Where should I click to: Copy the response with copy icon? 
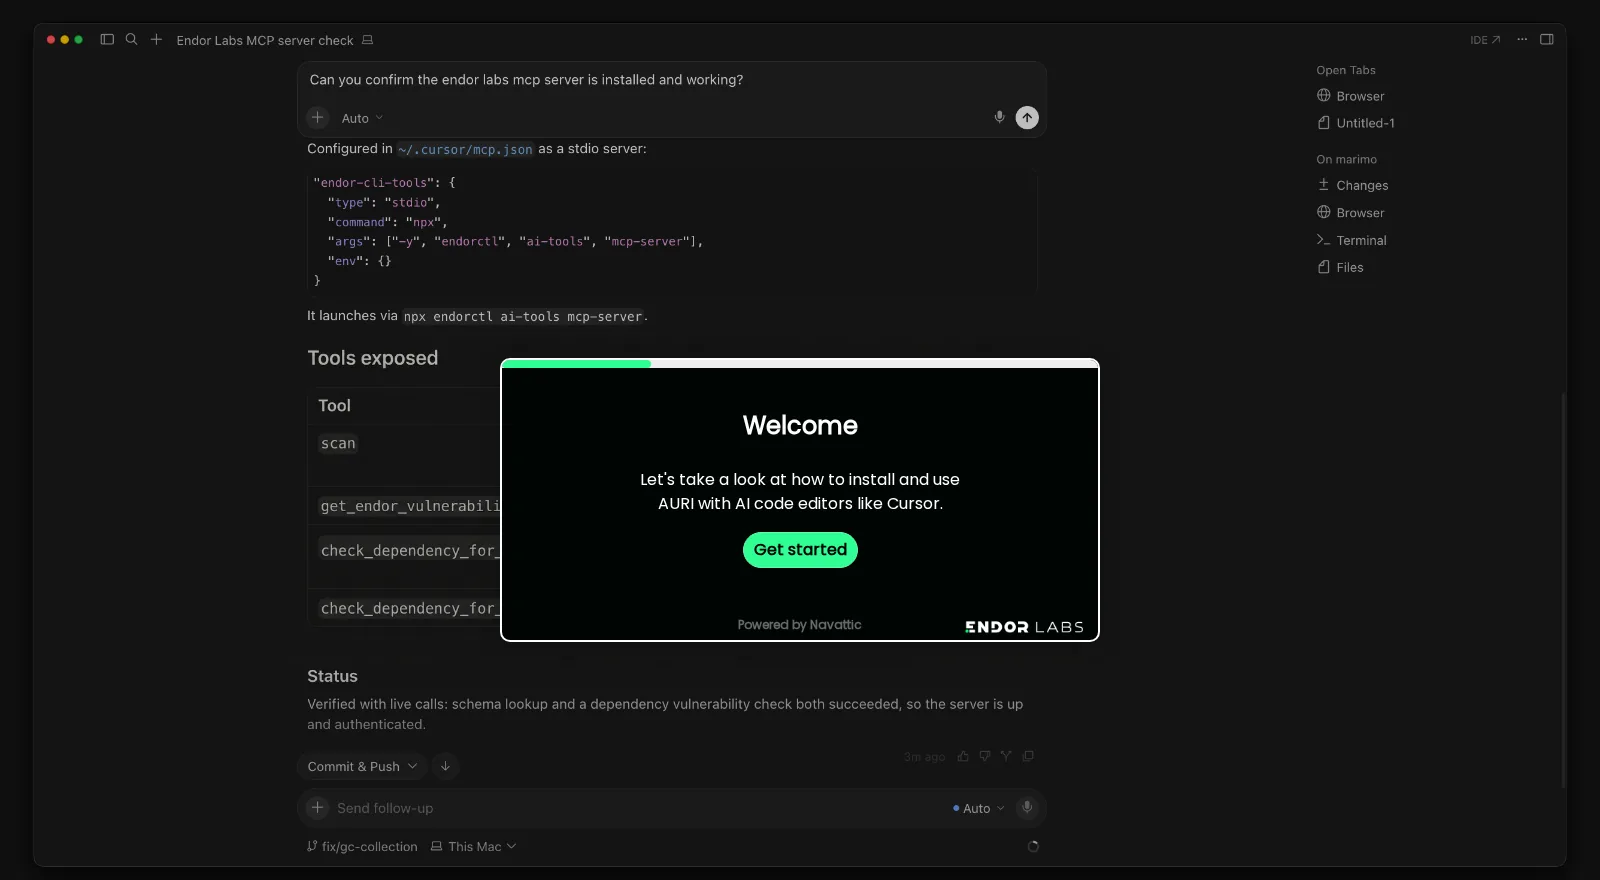1028,756
